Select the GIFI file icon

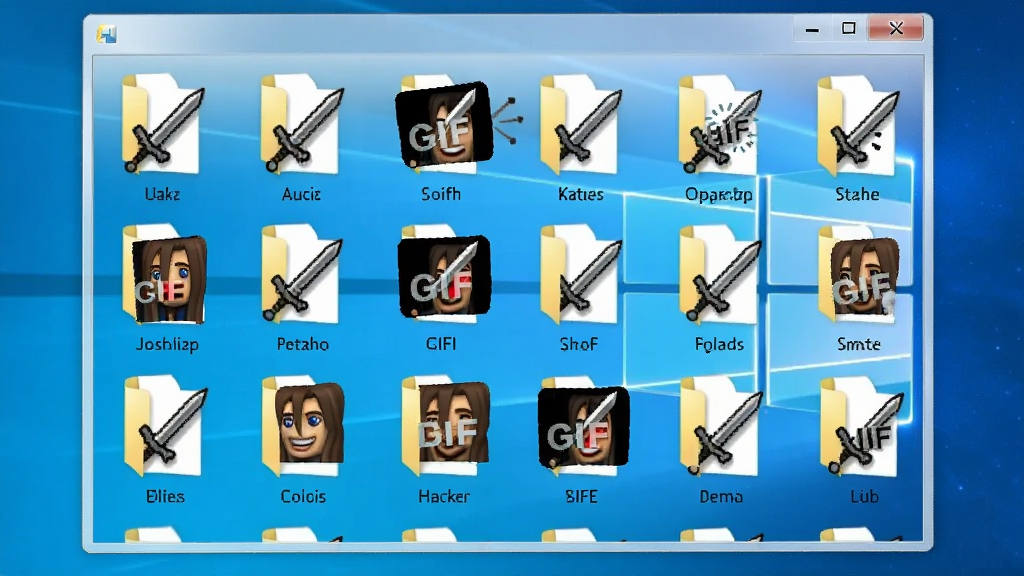pyautogui.click(x=444, y=274)
